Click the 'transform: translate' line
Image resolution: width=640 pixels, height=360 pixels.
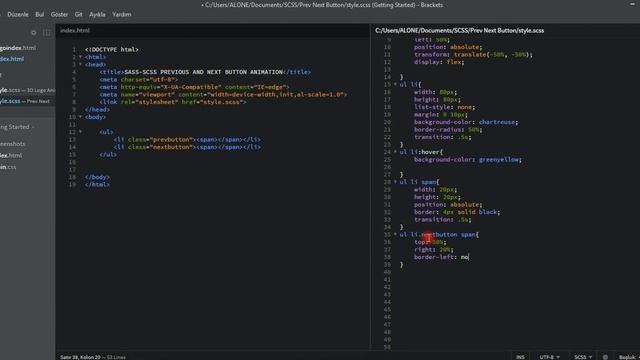point(473,55)
